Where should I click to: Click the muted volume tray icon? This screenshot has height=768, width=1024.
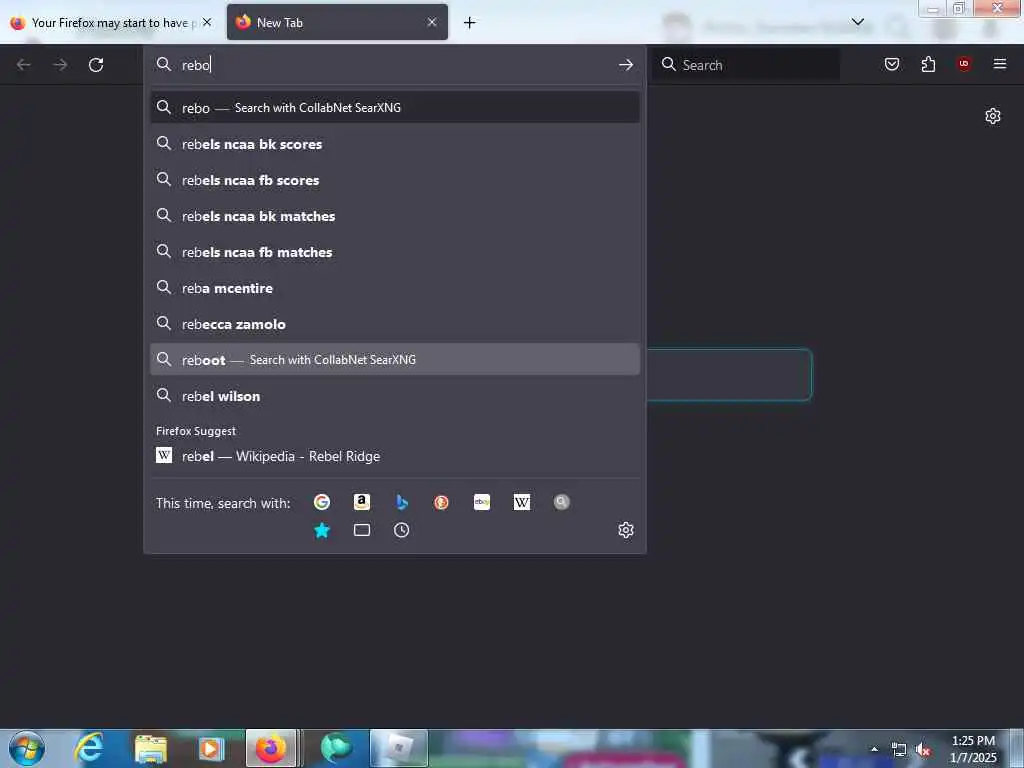[923, 750]
